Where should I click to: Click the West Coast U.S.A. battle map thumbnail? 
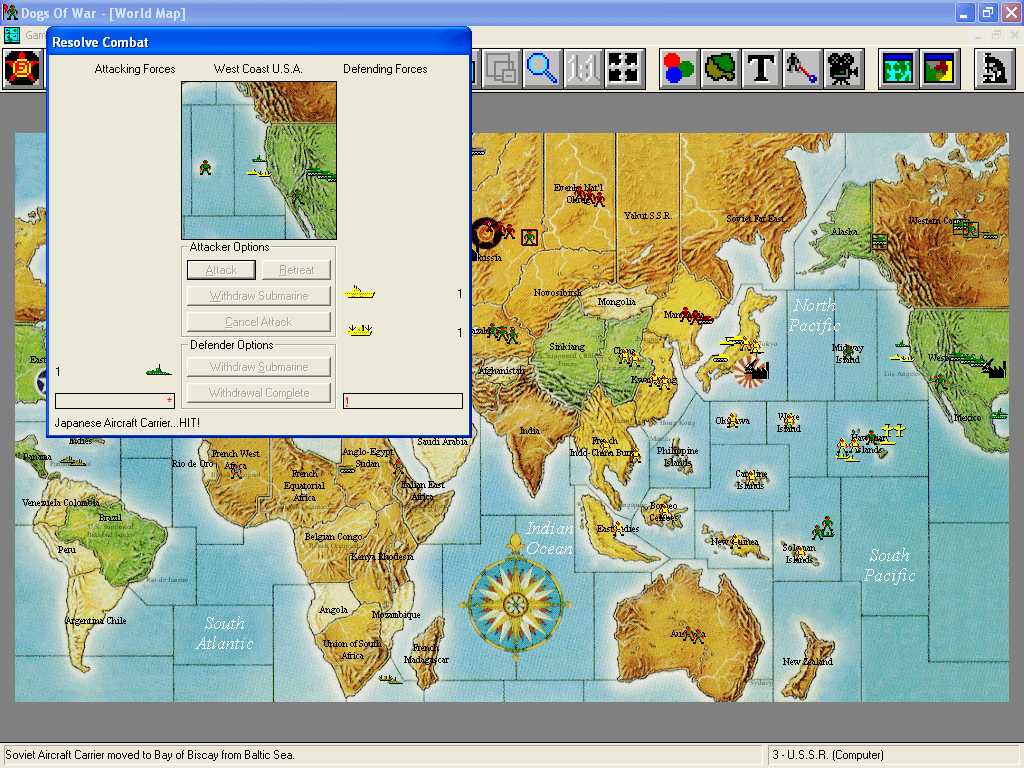click(x=259, y=161)
